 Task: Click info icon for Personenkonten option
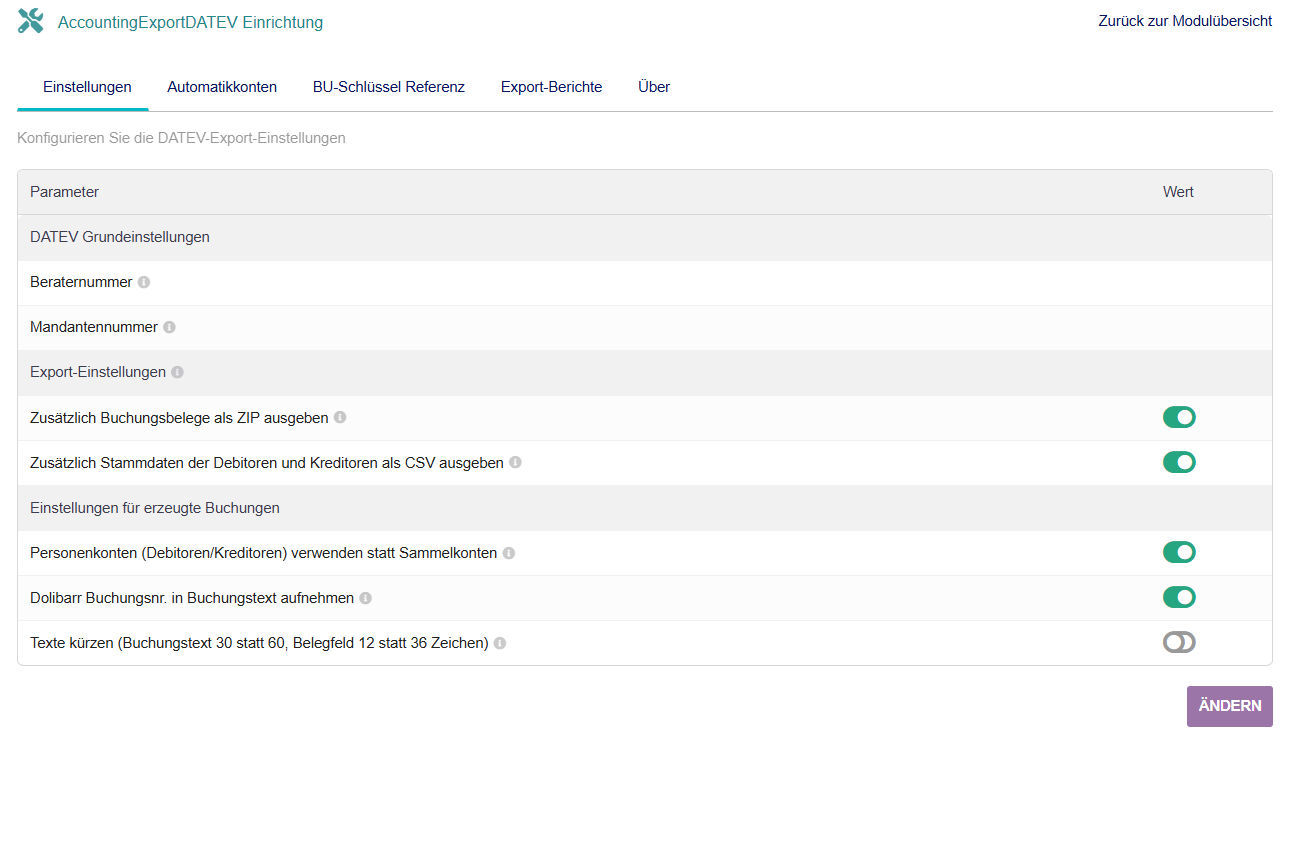tap(509, 553)
